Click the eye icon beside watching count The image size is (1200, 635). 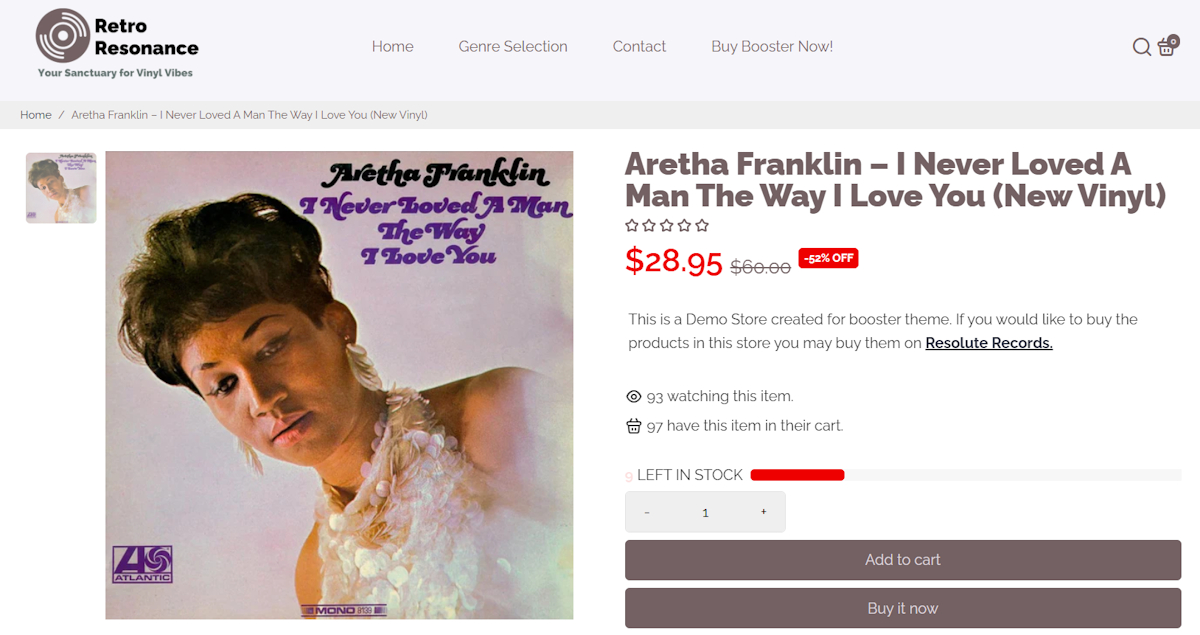[x=633, y=396]
